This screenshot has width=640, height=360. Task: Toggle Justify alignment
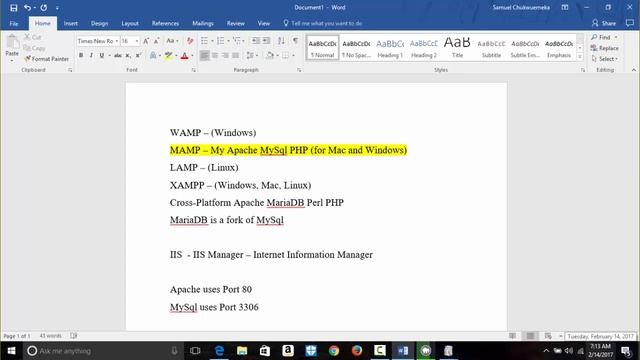tap(236, 55)
